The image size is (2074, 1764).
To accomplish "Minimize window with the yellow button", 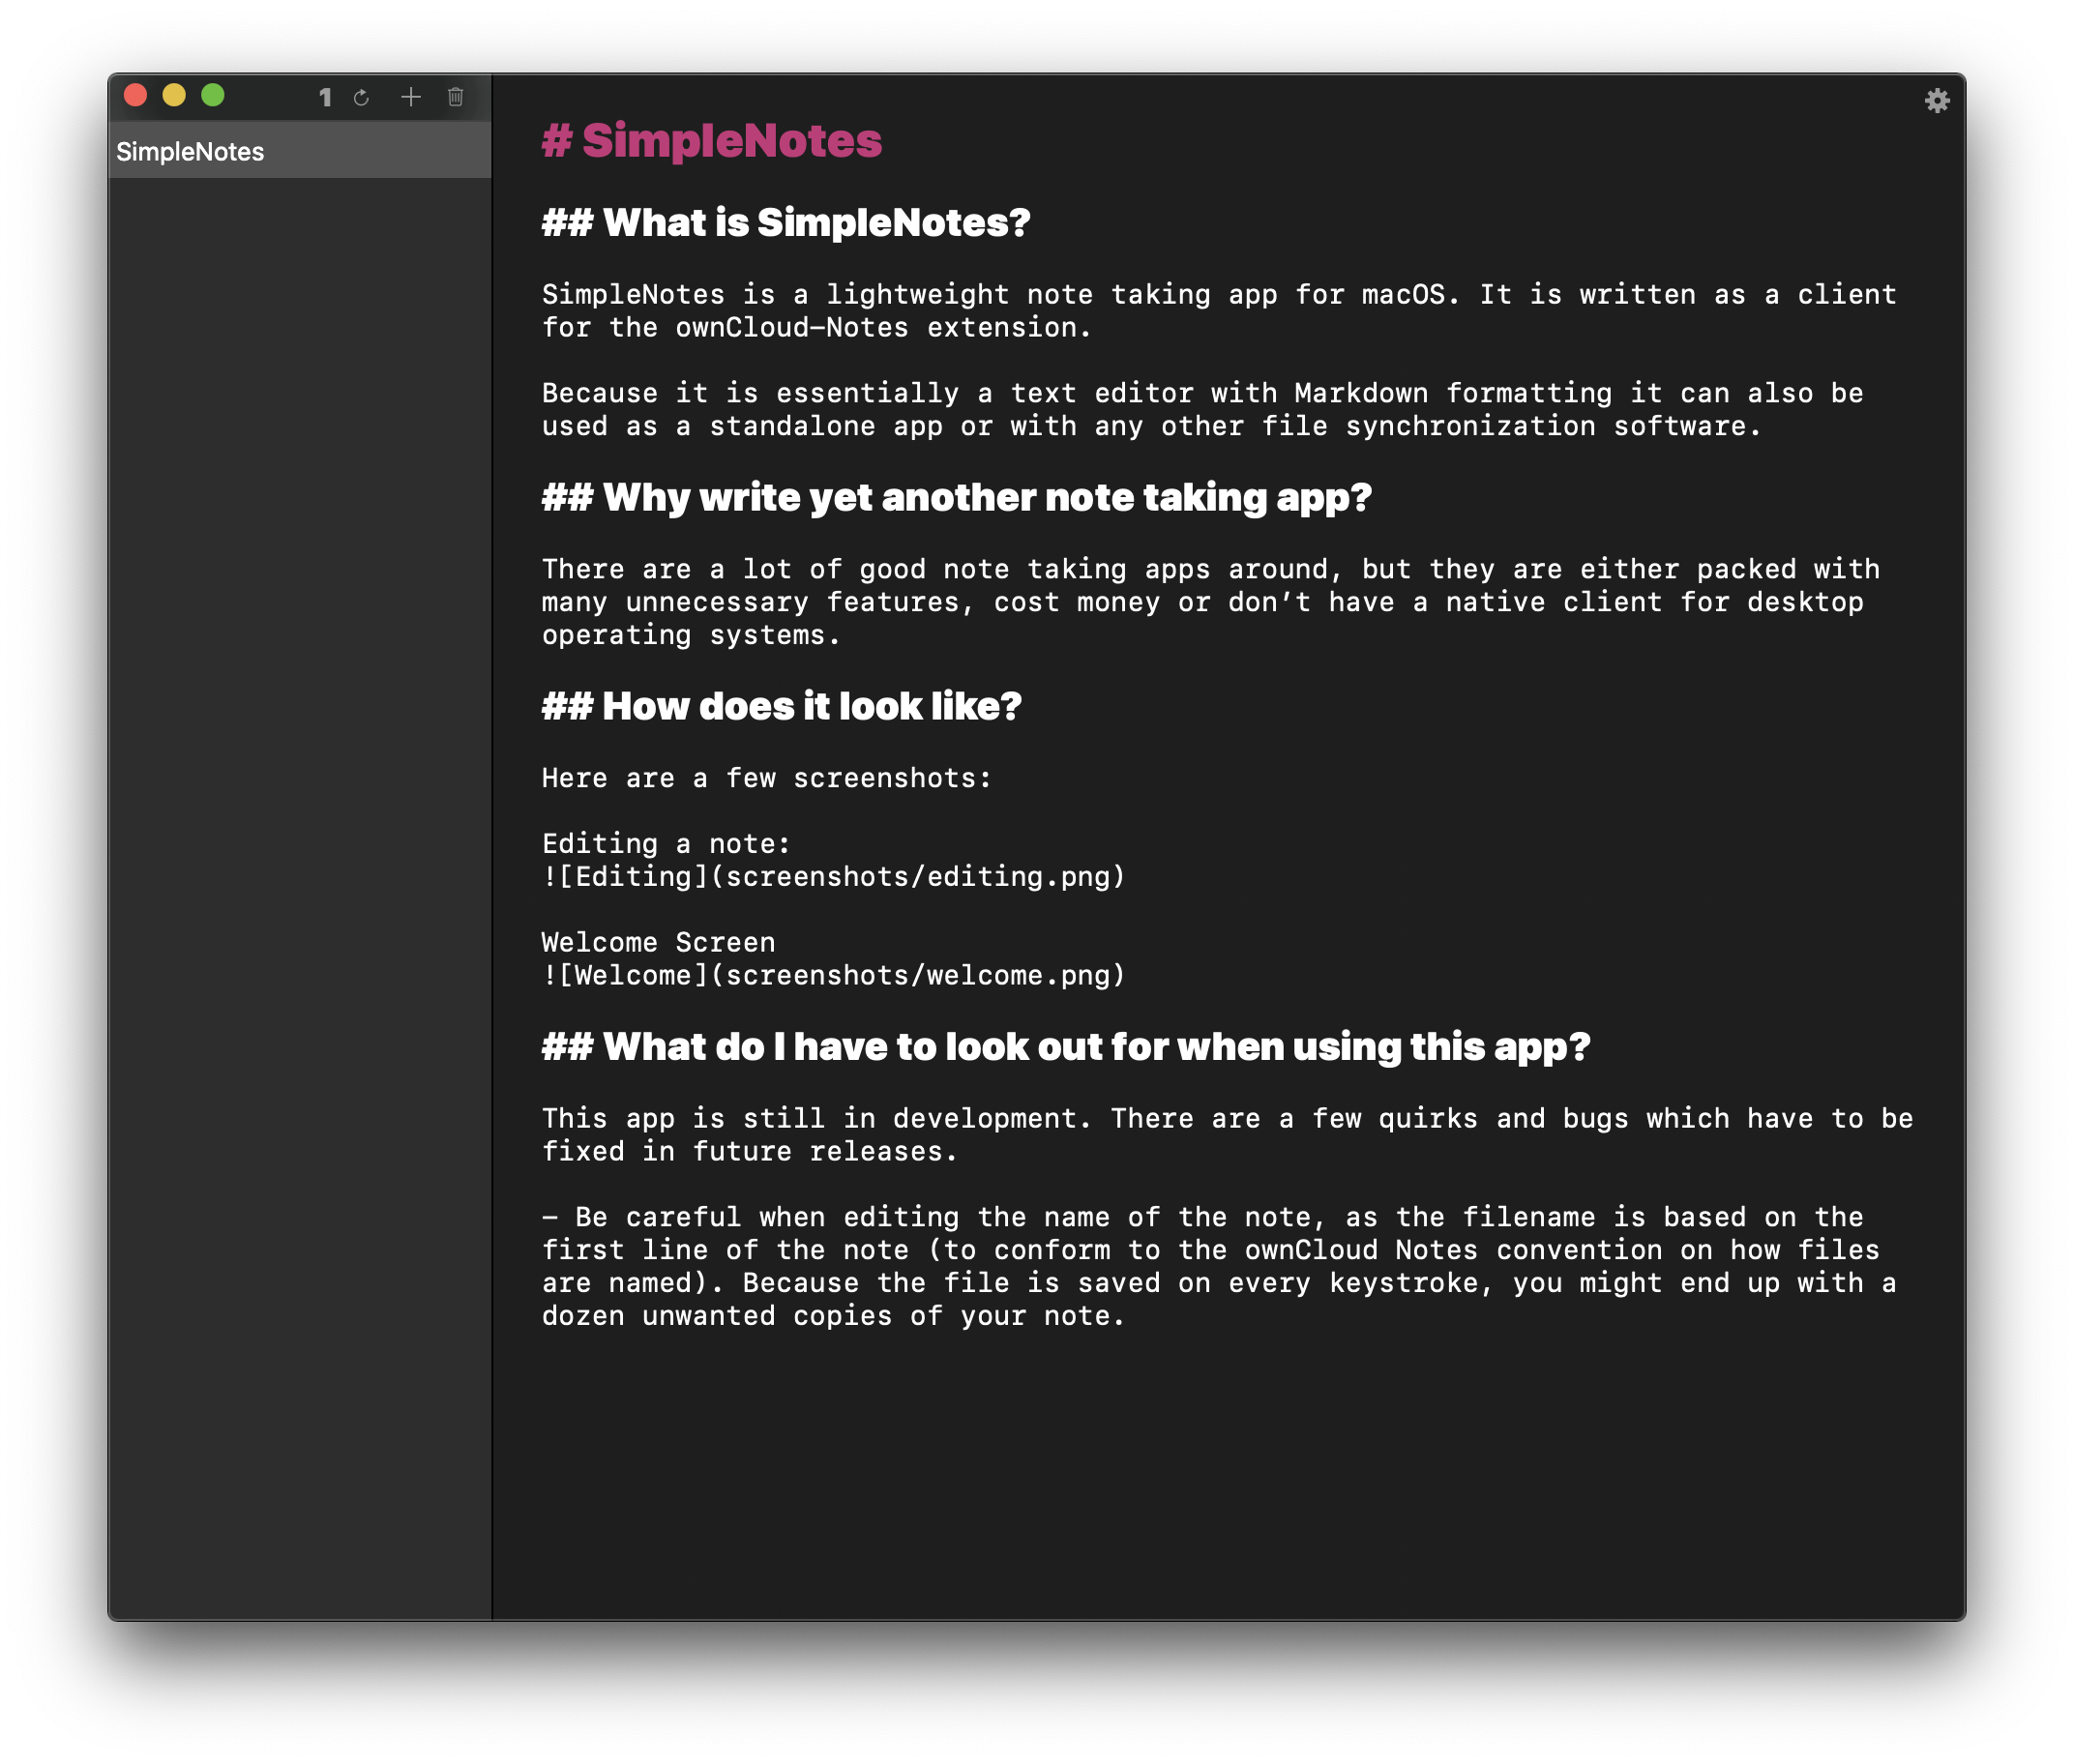I will tap(174, 95).
